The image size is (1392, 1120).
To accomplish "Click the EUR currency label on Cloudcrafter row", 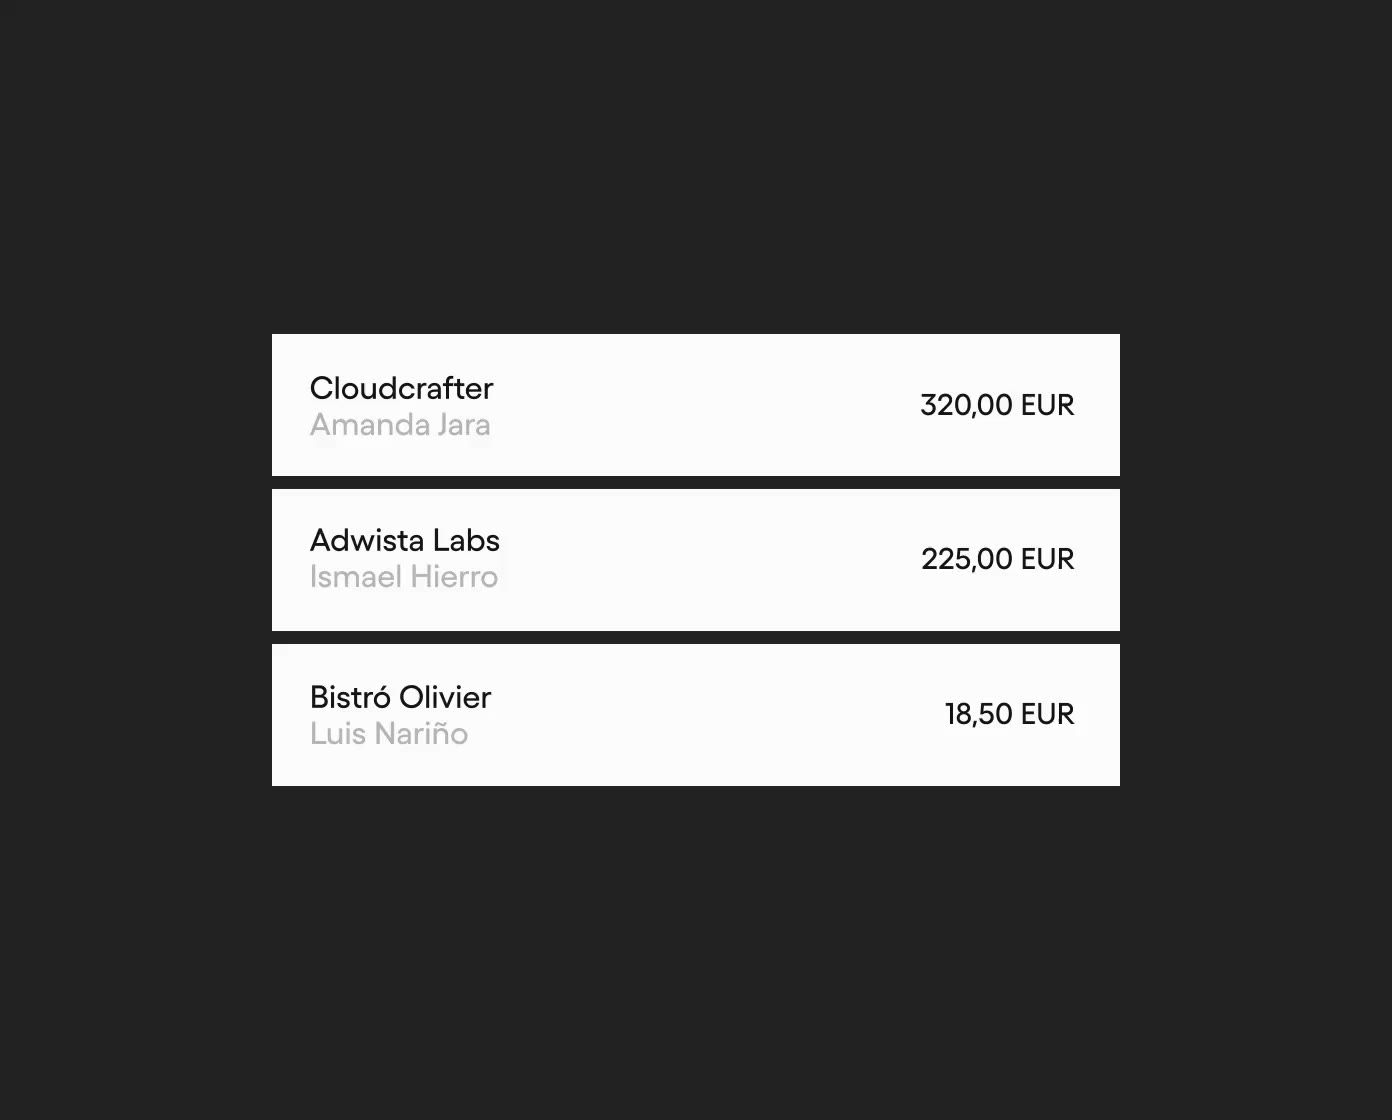I will tap(1047, 405).
